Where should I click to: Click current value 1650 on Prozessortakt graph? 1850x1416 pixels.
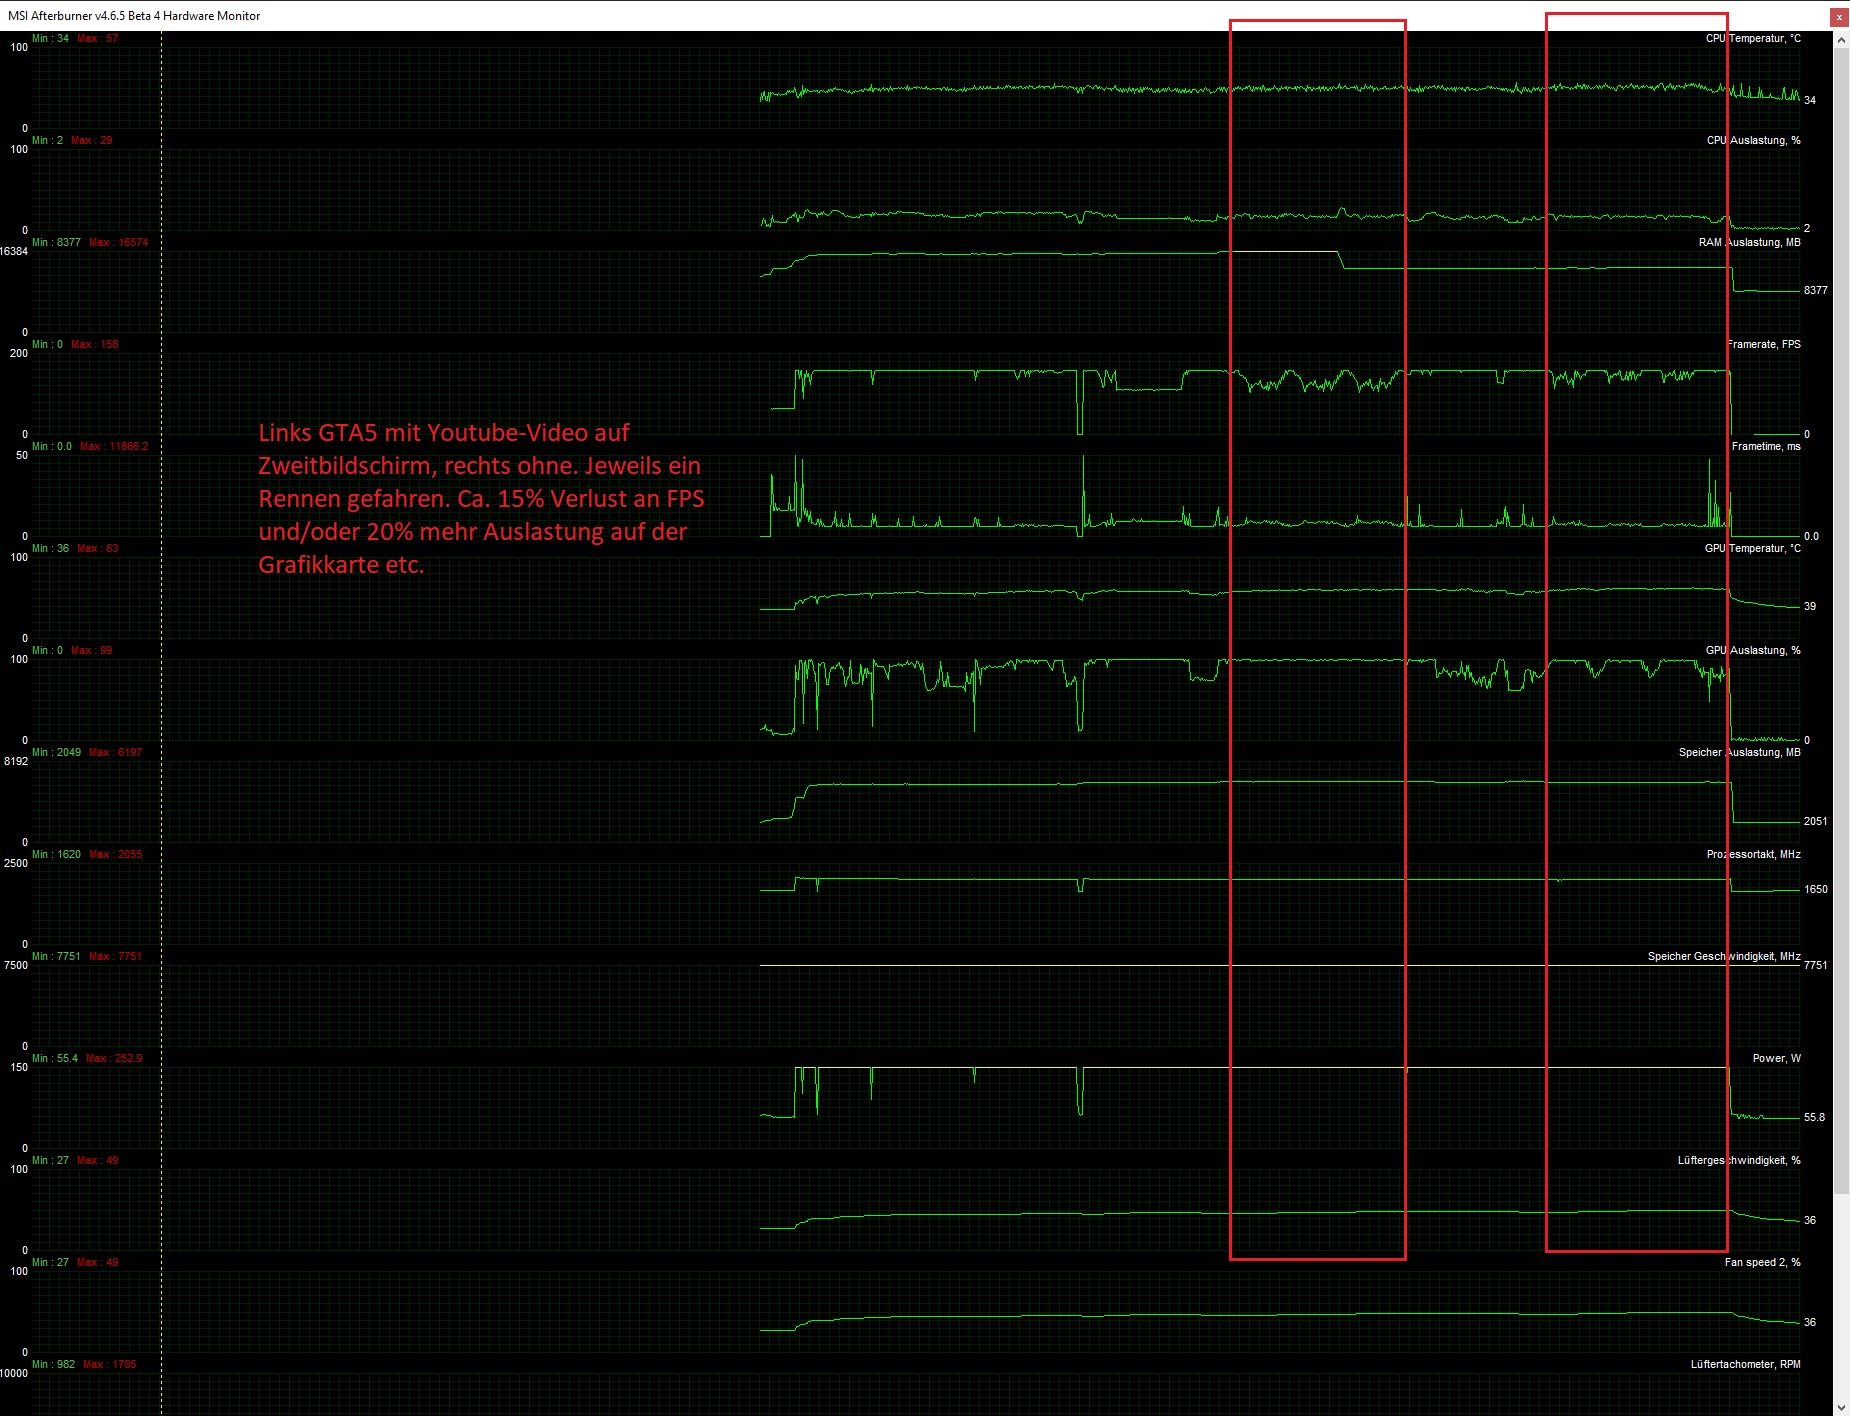tap(1816, 889)
